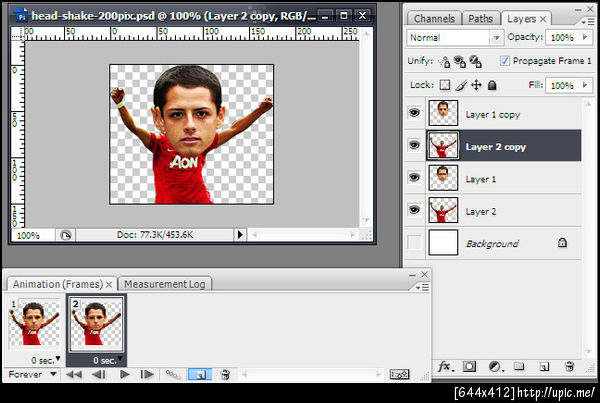This screenshot has width=600, height=403.
Task: Click the Unify layer style icon
Action: pyautogui.click(x=475, y=61)
